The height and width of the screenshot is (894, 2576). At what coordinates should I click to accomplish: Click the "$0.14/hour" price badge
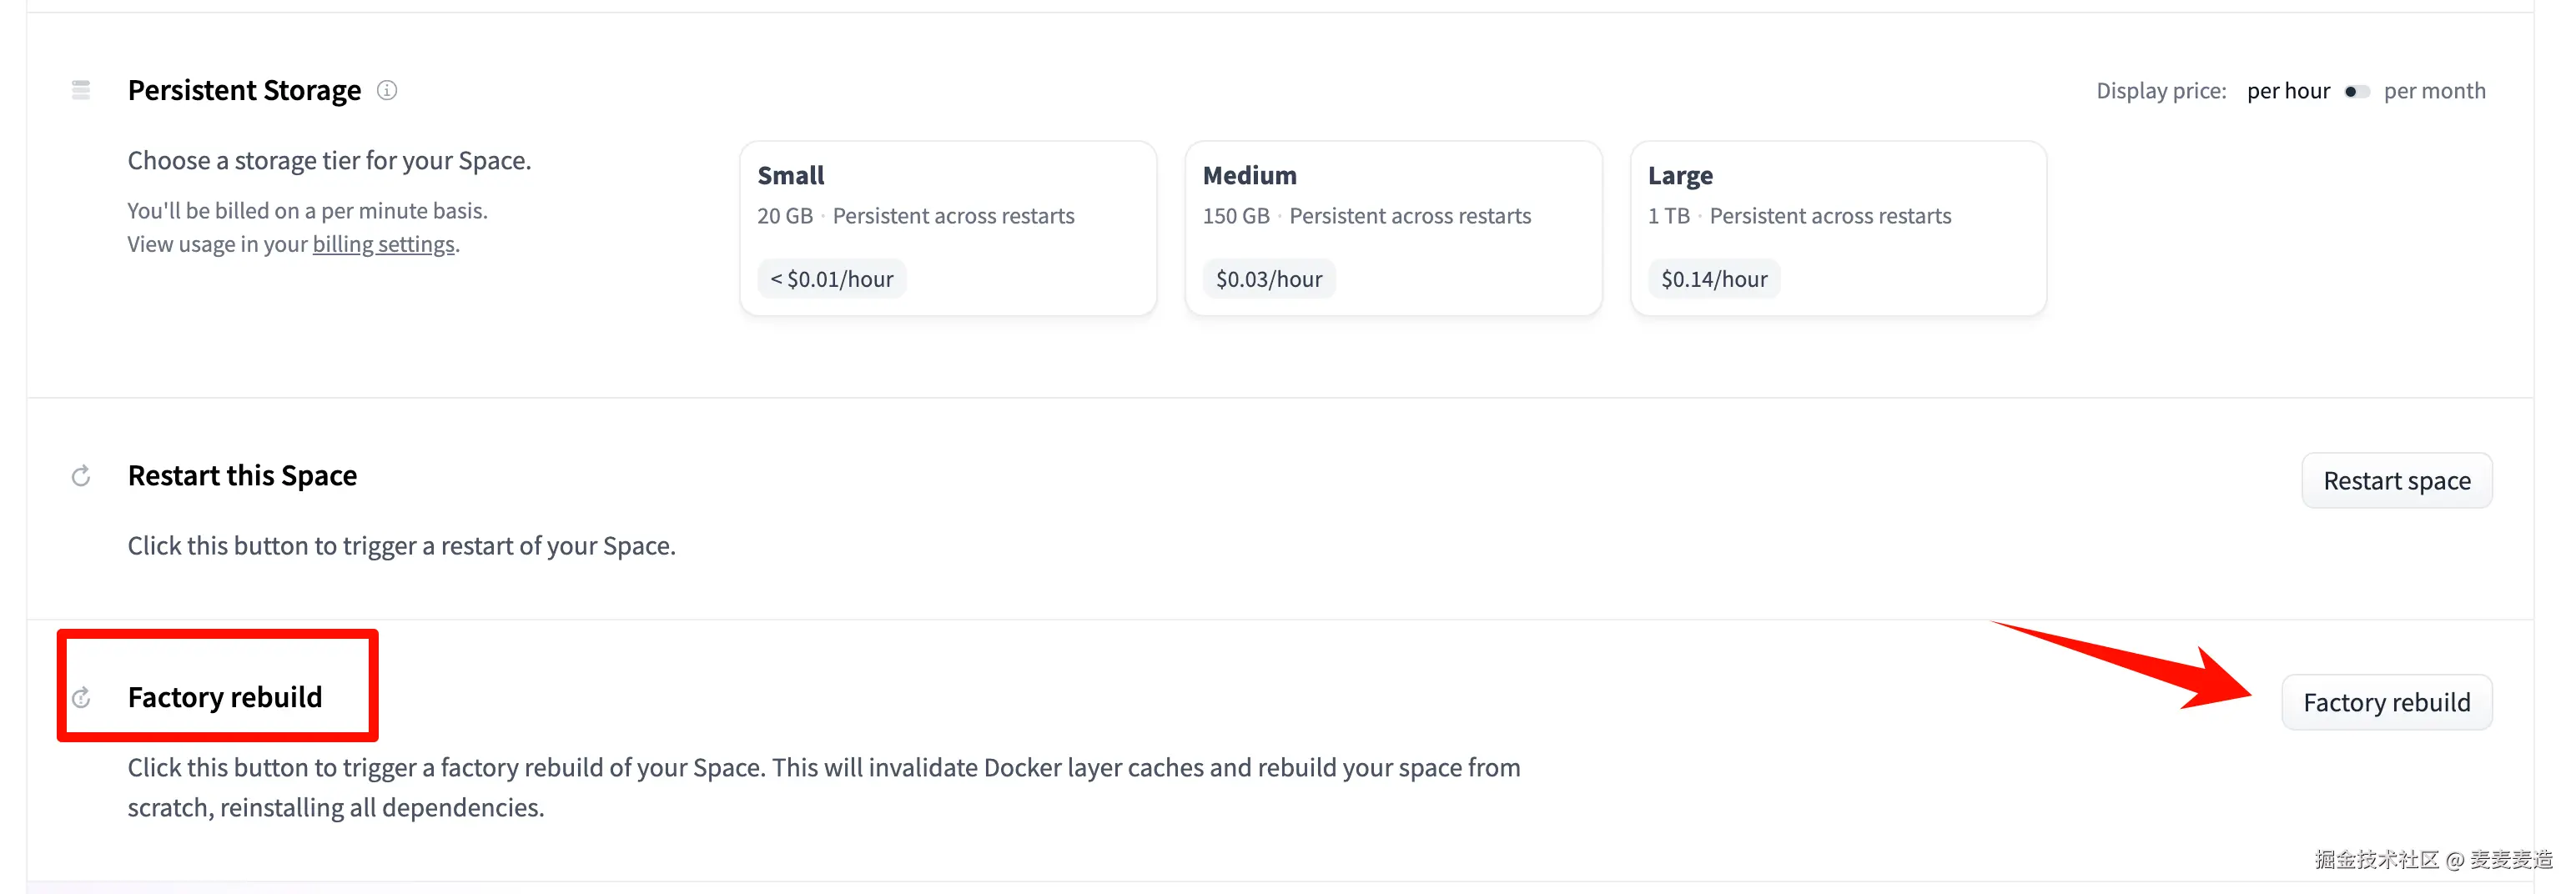1714,279
